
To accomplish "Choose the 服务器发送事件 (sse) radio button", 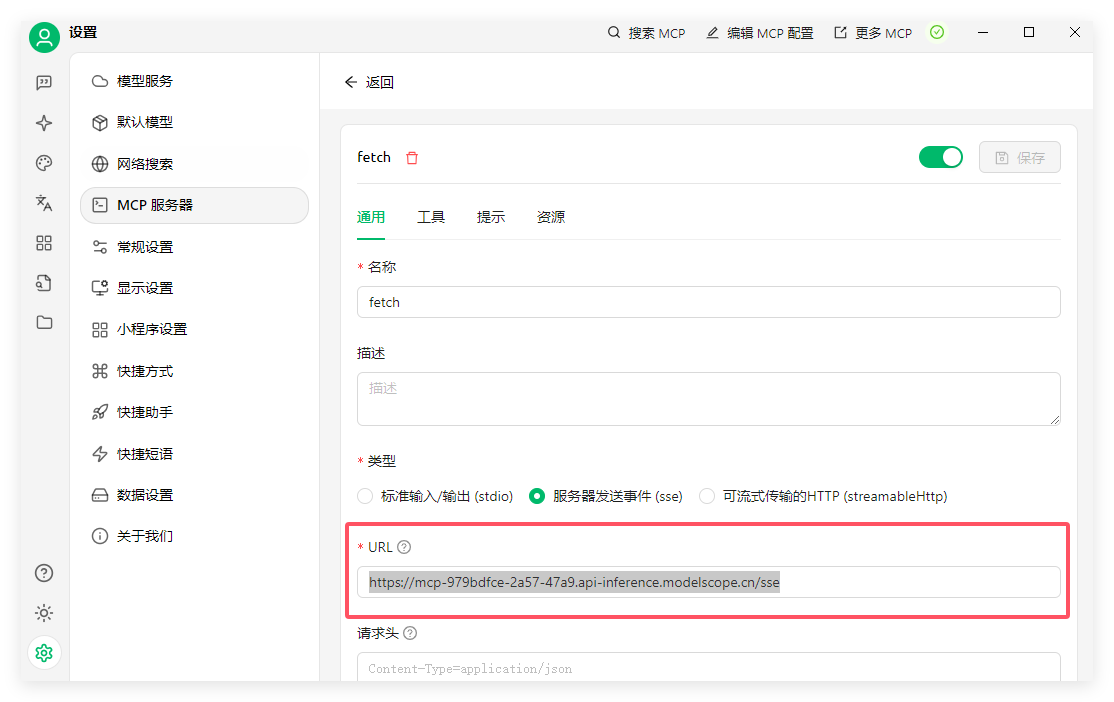I will 537,496.
